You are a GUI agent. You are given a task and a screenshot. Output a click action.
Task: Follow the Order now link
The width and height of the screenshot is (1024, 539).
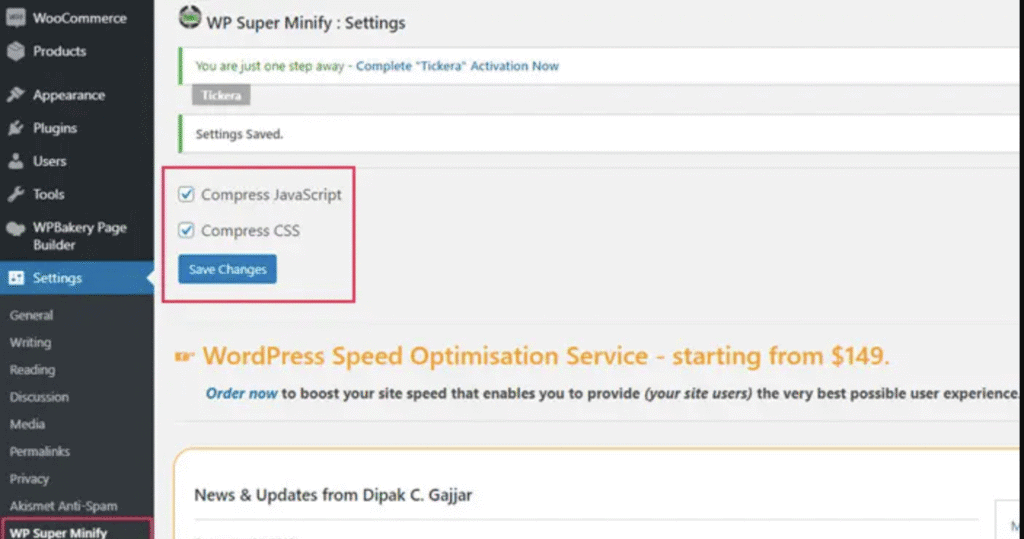click(241, 393)
